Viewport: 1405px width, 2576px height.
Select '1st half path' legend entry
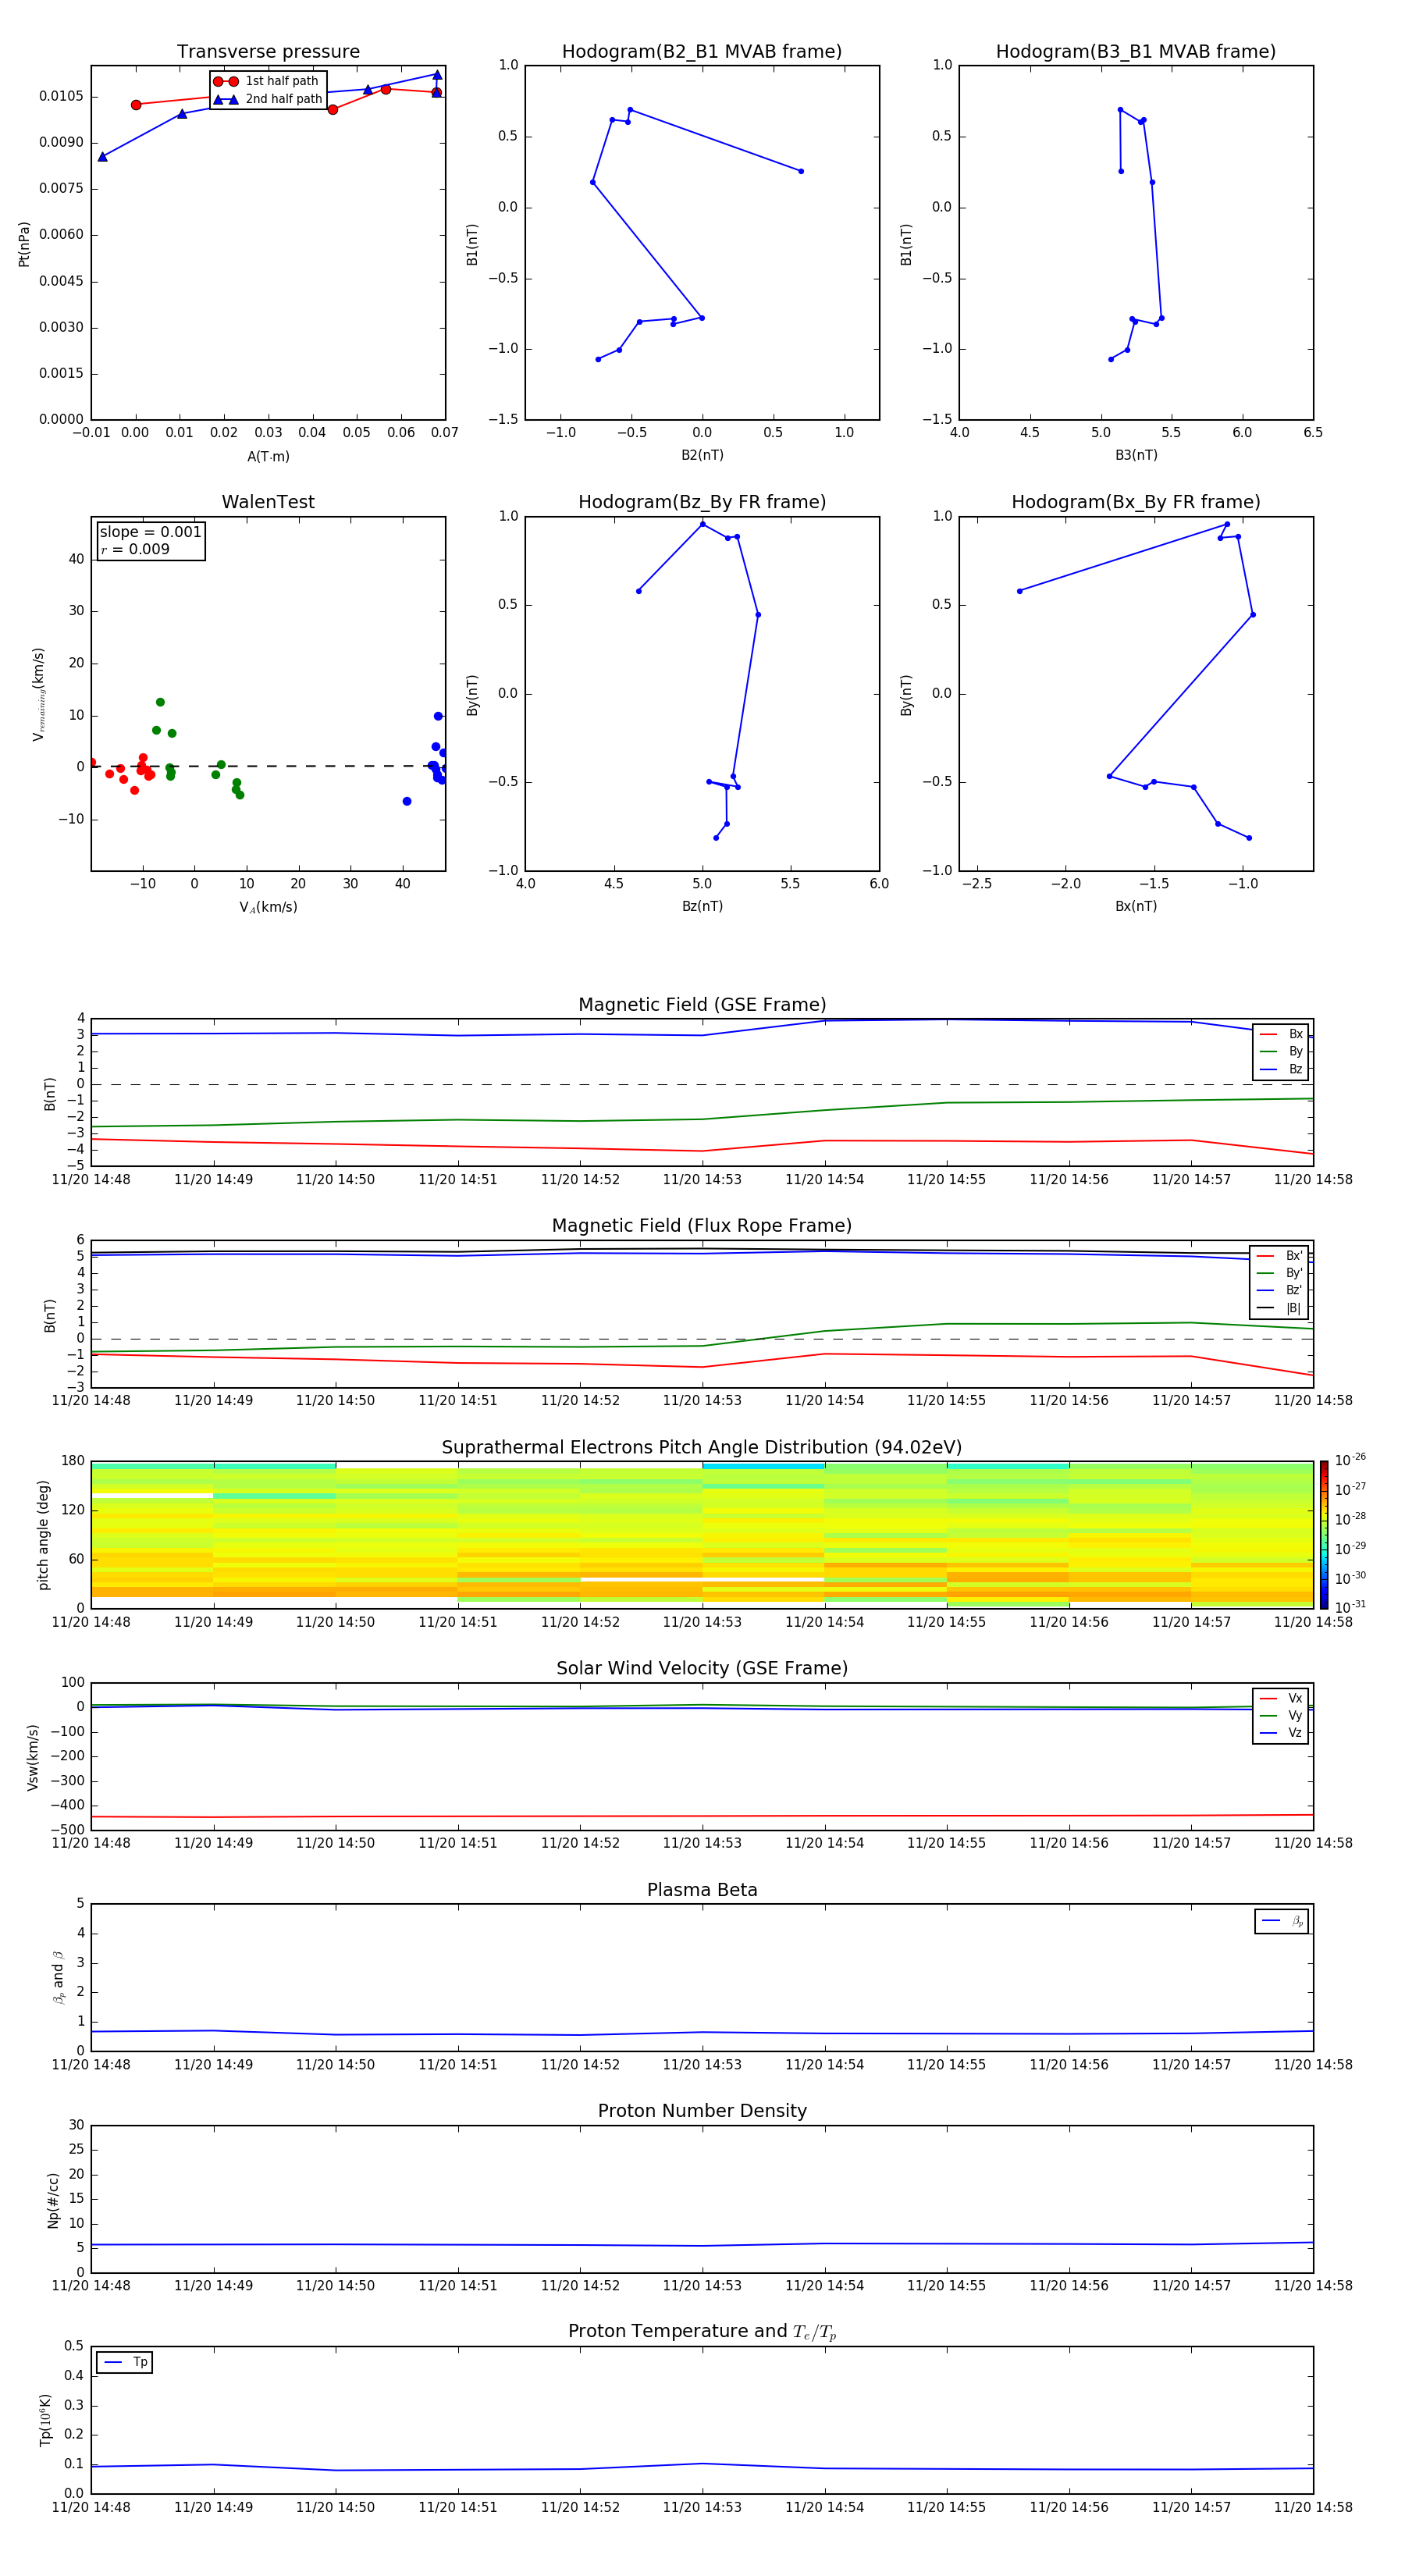267,81
